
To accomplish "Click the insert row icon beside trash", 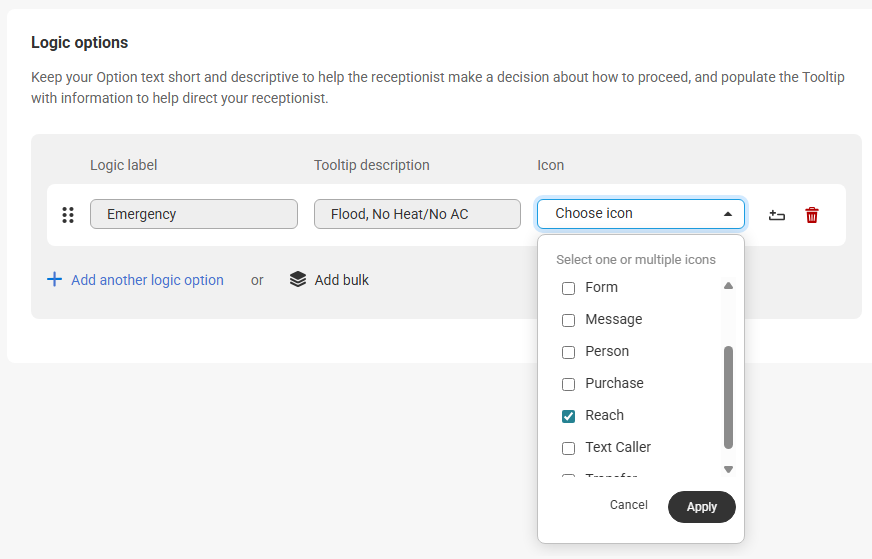I will click(x=777, y=215).
